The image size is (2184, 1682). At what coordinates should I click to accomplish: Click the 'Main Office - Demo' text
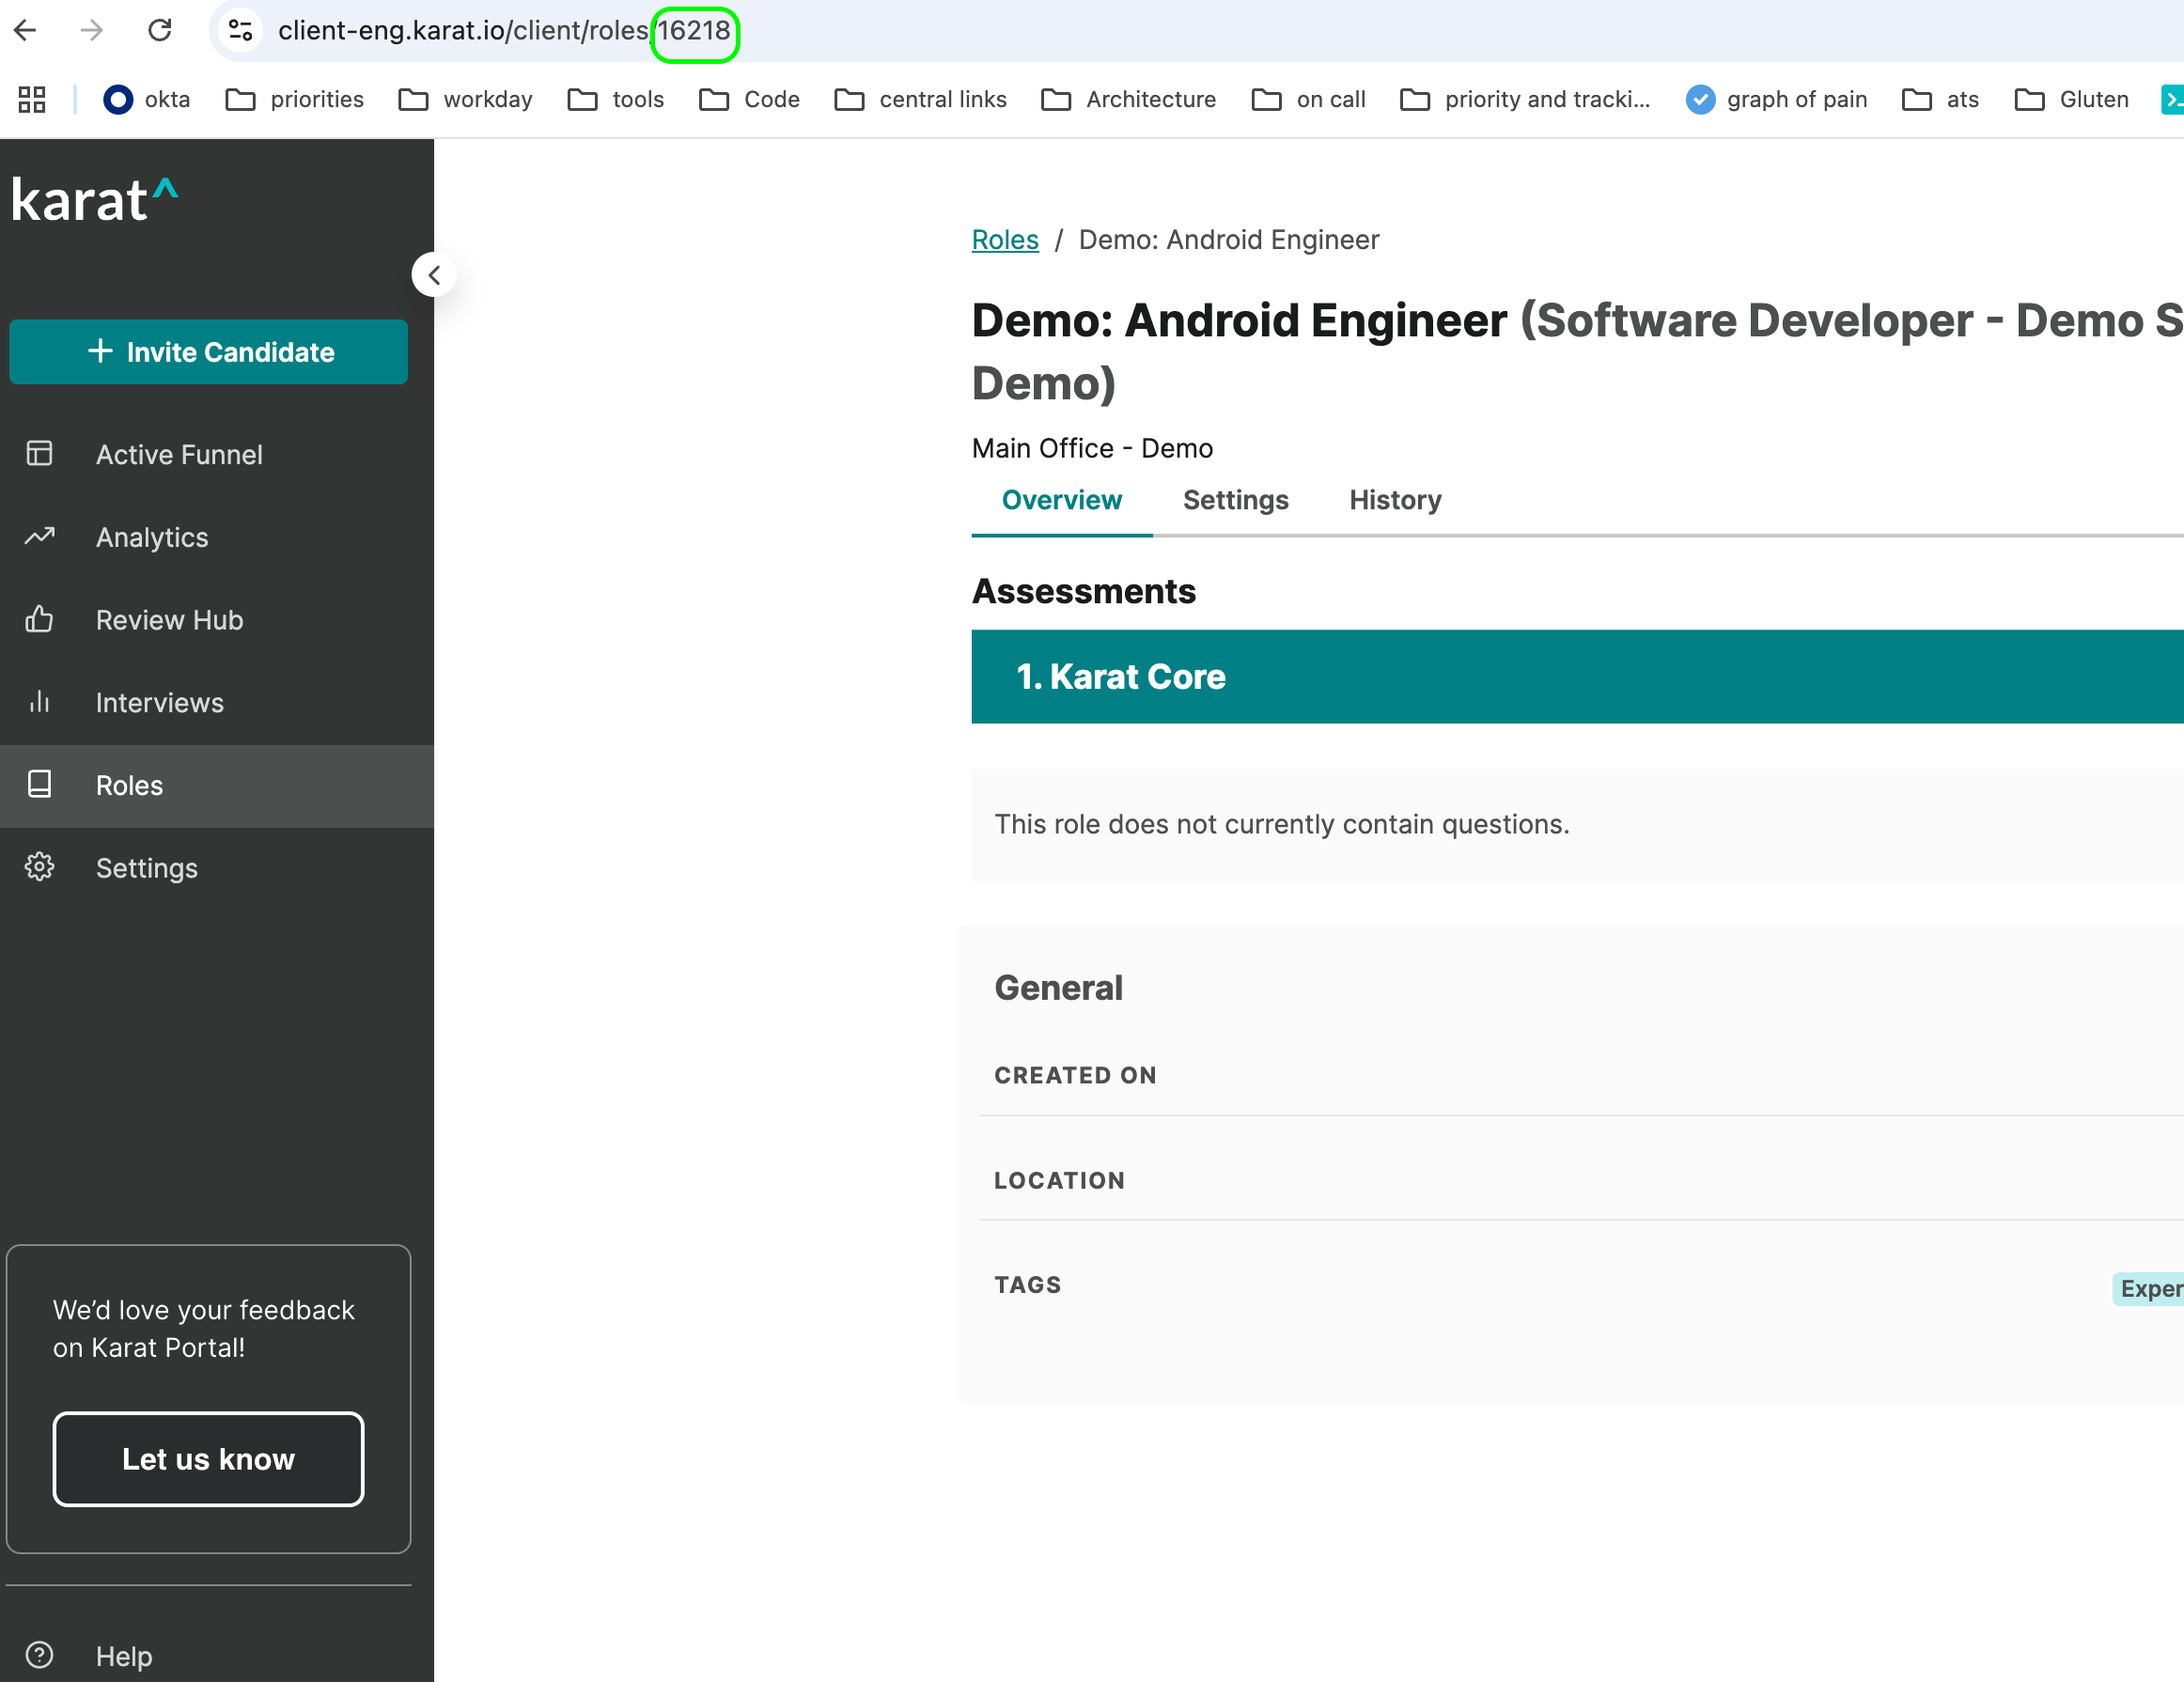1092,448
